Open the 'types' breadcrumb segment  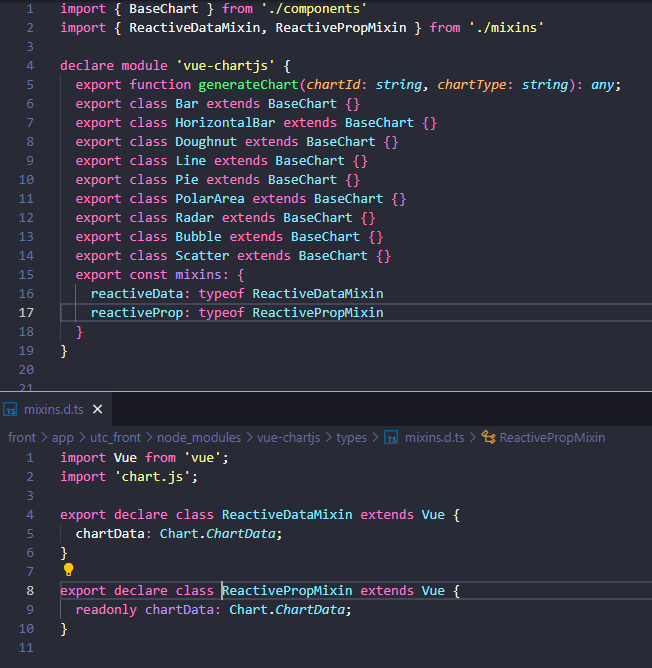pos(352,438)
